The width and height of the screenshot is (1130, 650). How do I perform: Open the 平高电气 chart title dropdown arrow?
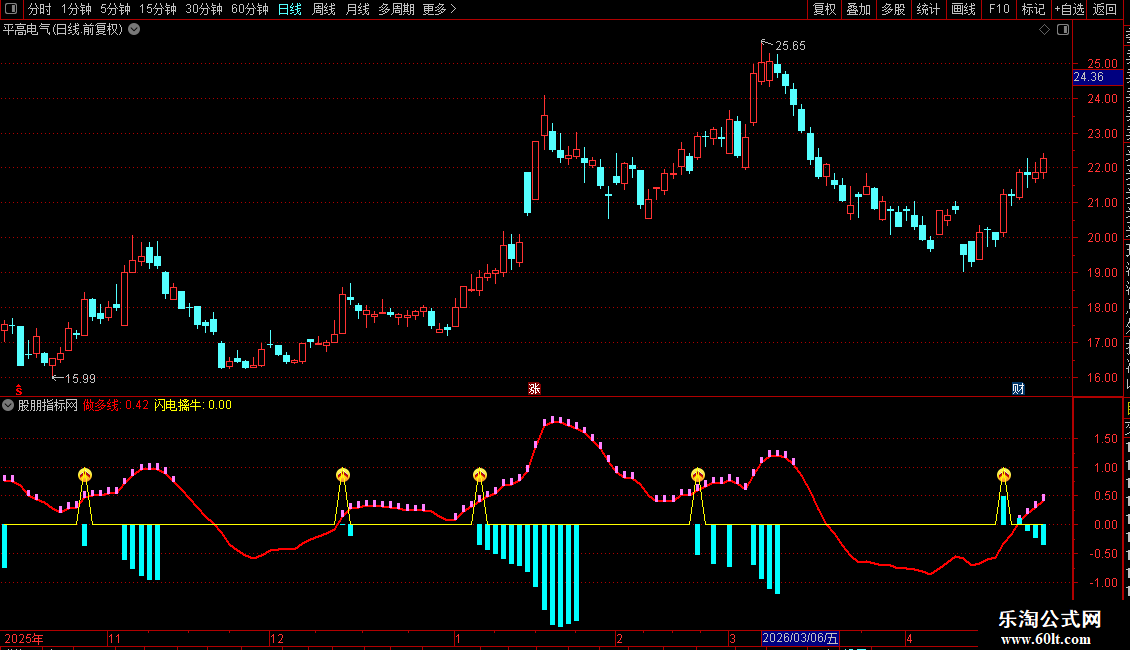coord(134,30)
